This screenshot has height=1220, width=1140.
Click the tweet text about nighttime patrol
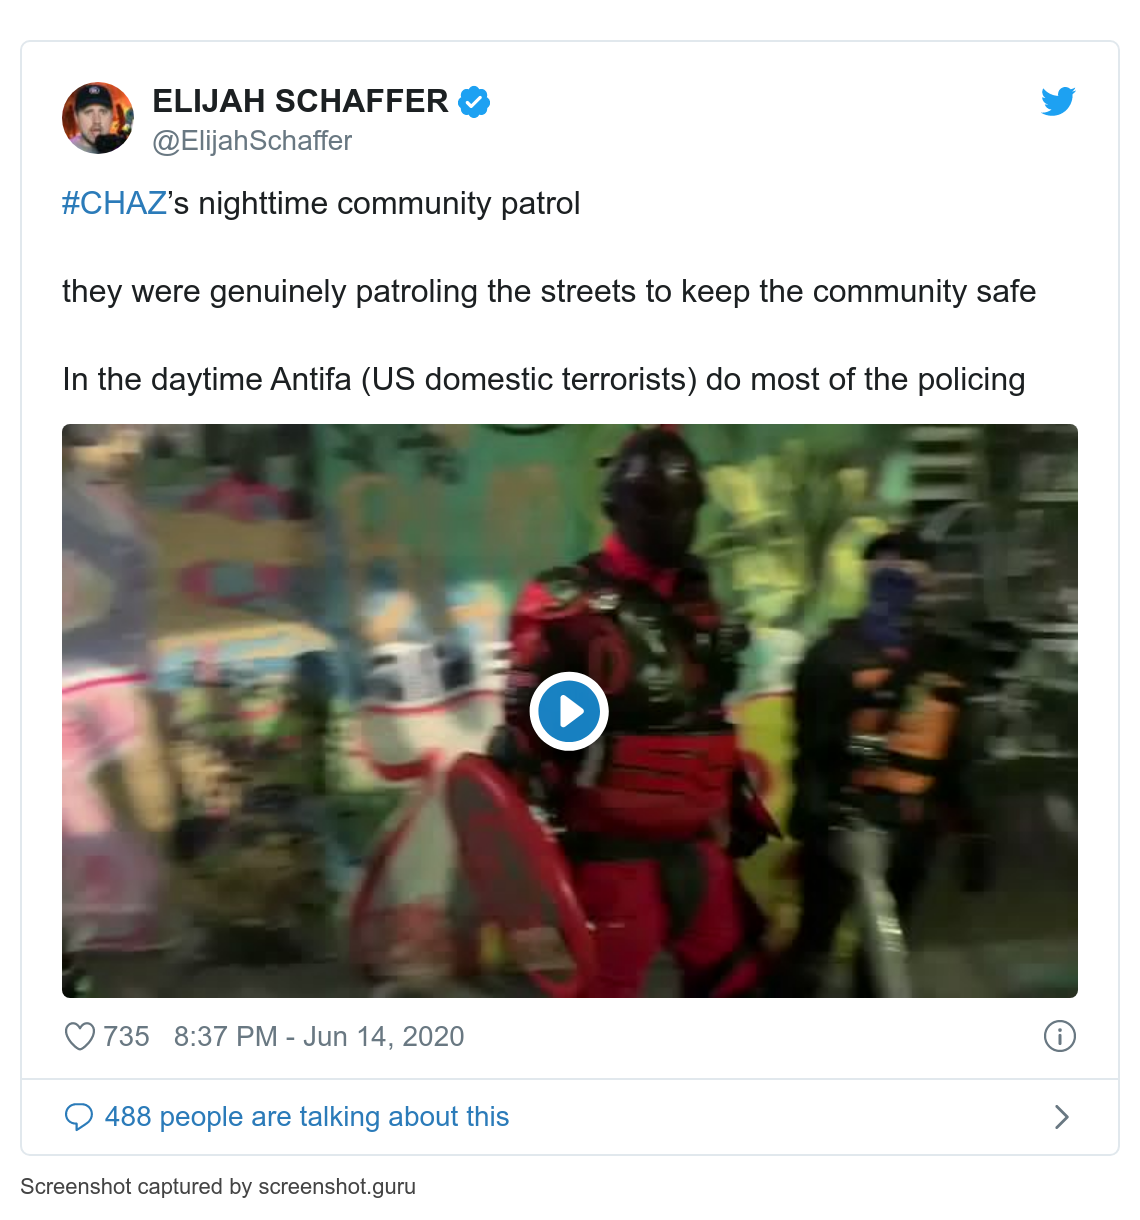321,203
